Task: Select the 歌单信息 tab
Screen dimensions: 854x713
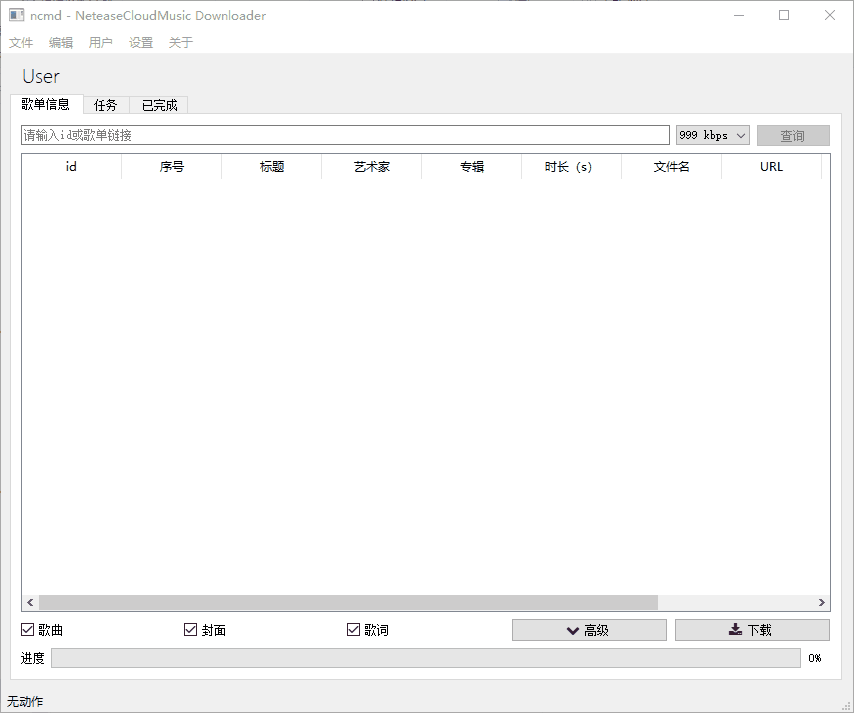Action: click(x=47, y=104)
